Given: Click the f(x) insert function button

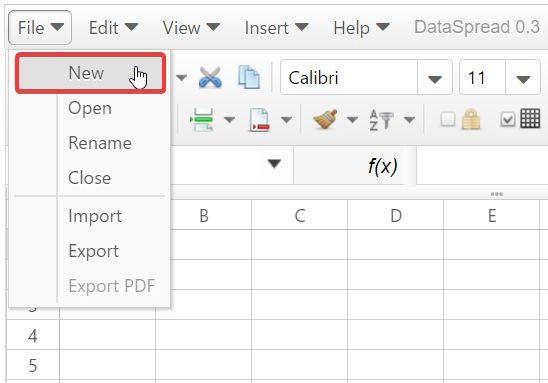Looking at the screenshot, I should click(x=383, y=166).
